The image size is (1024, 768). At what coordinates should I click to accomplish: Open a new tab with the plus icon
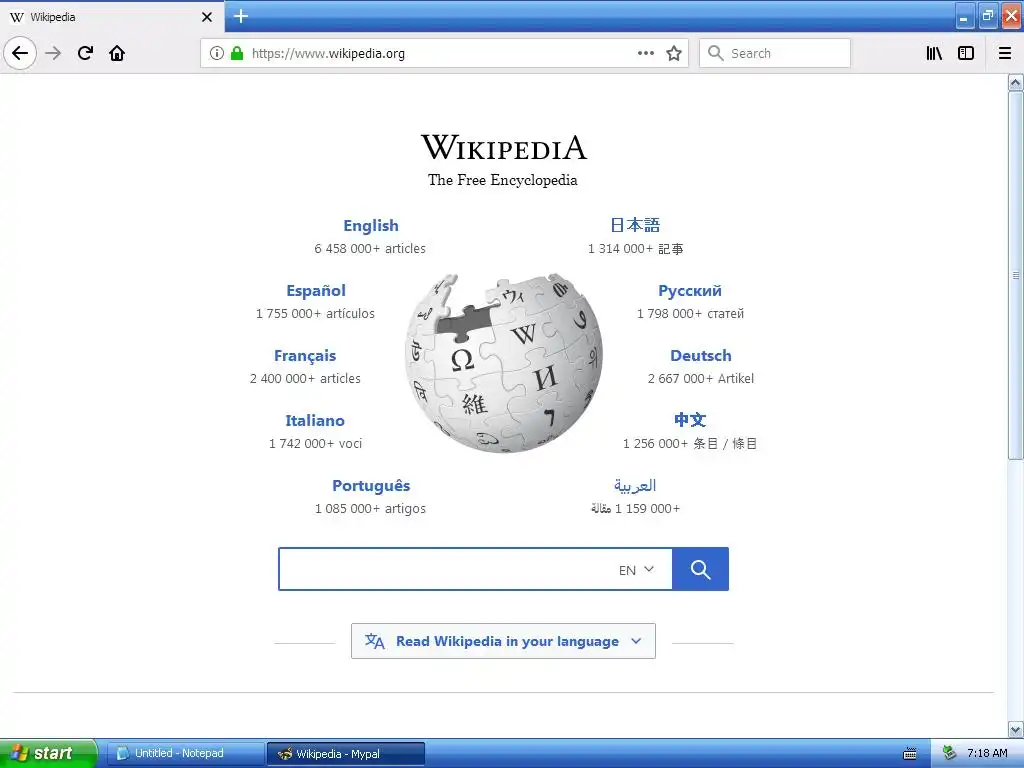[x=241, y=16]
